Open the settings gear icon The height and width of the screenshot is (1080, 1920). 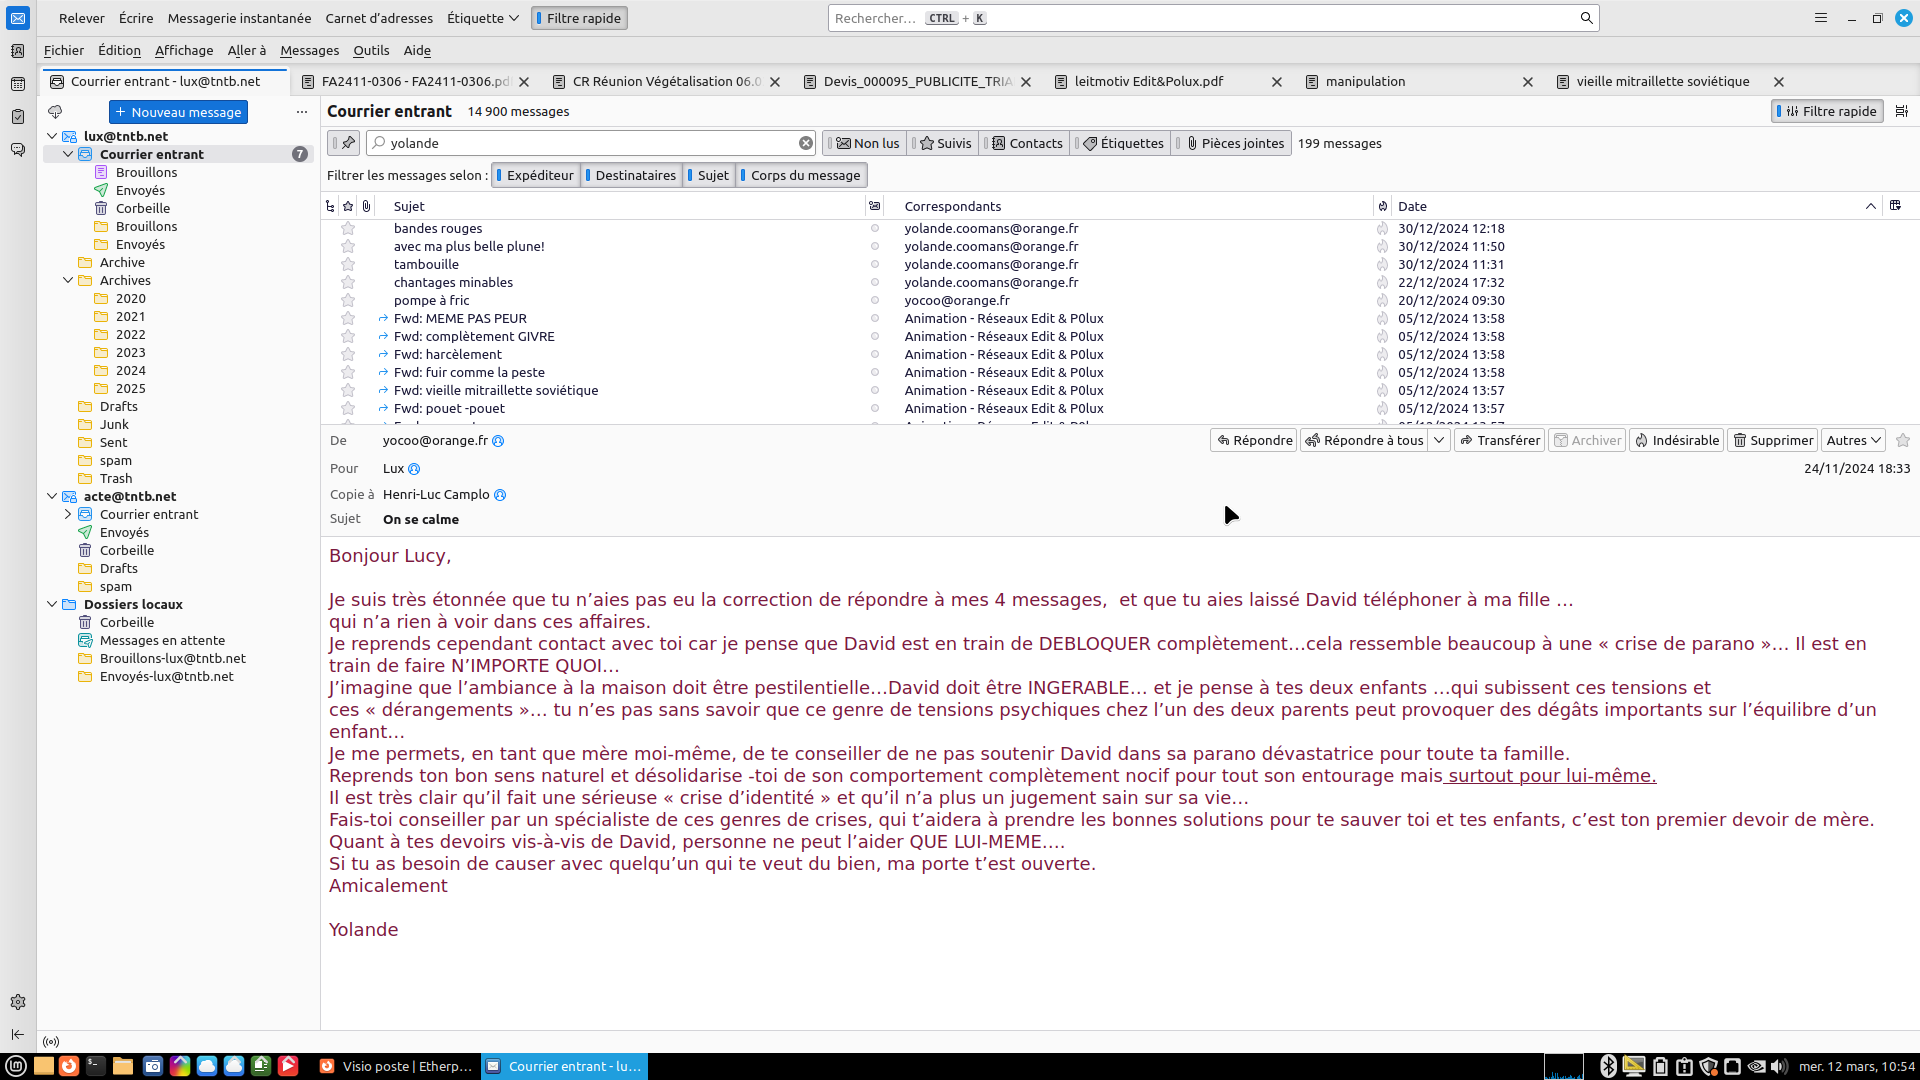[x=18, y=1002]
